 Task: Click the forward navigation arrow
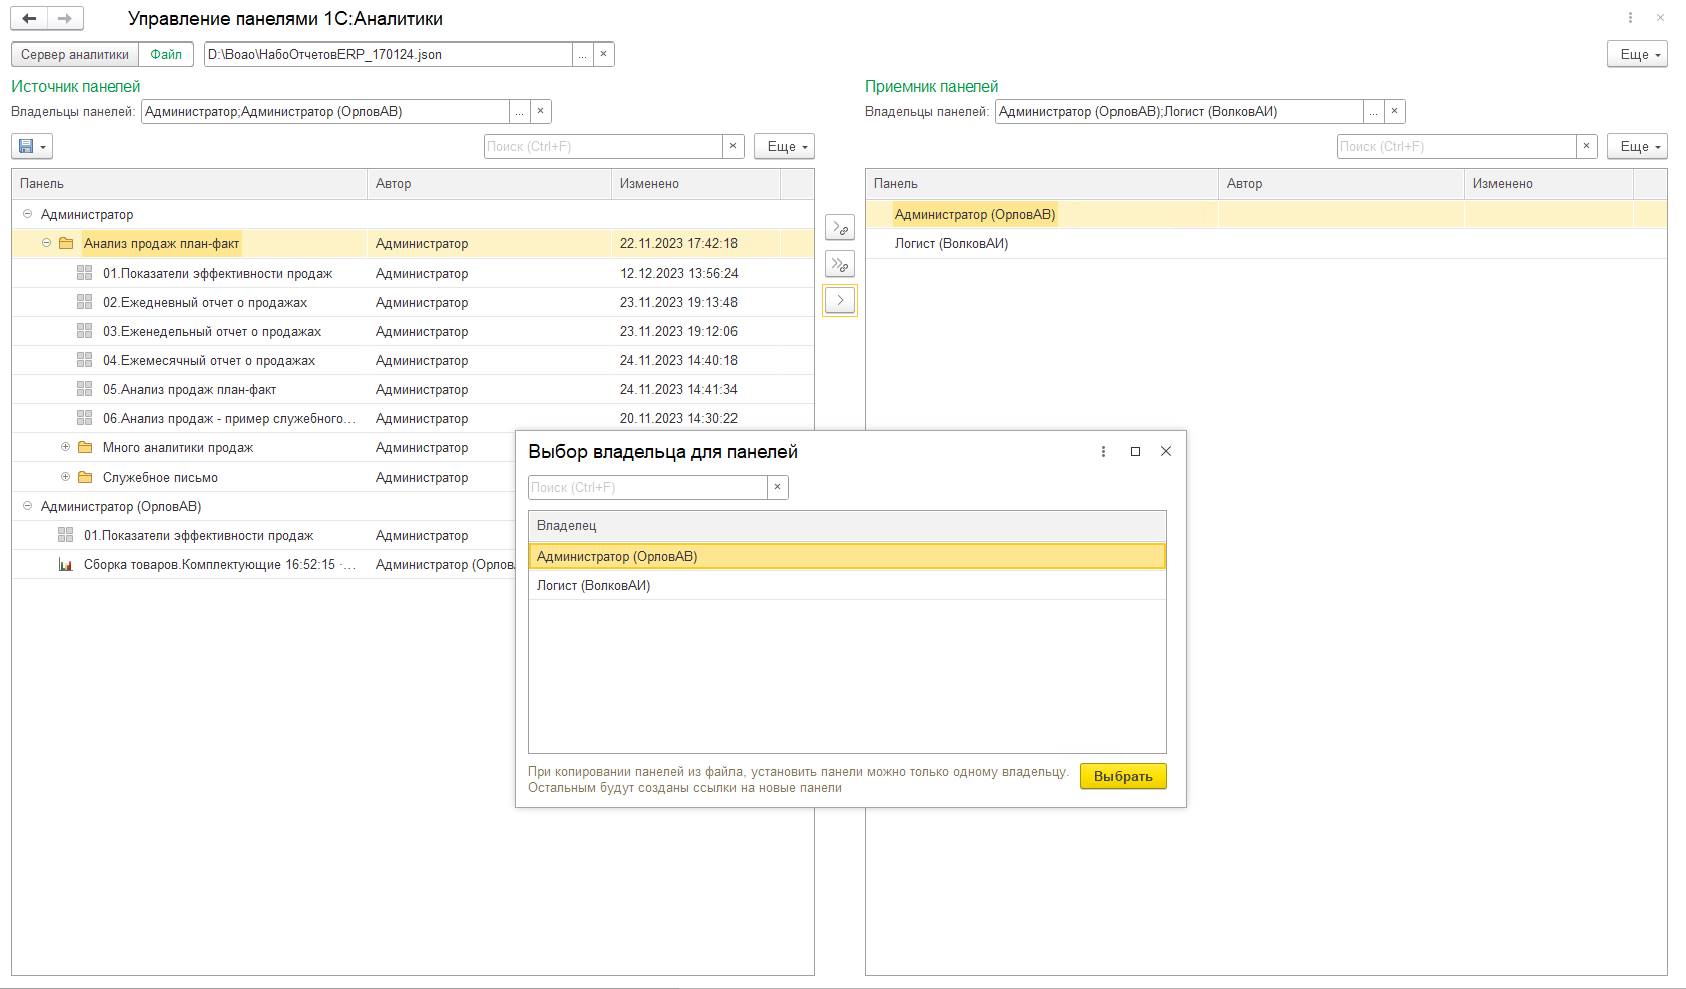coord(64,19)
